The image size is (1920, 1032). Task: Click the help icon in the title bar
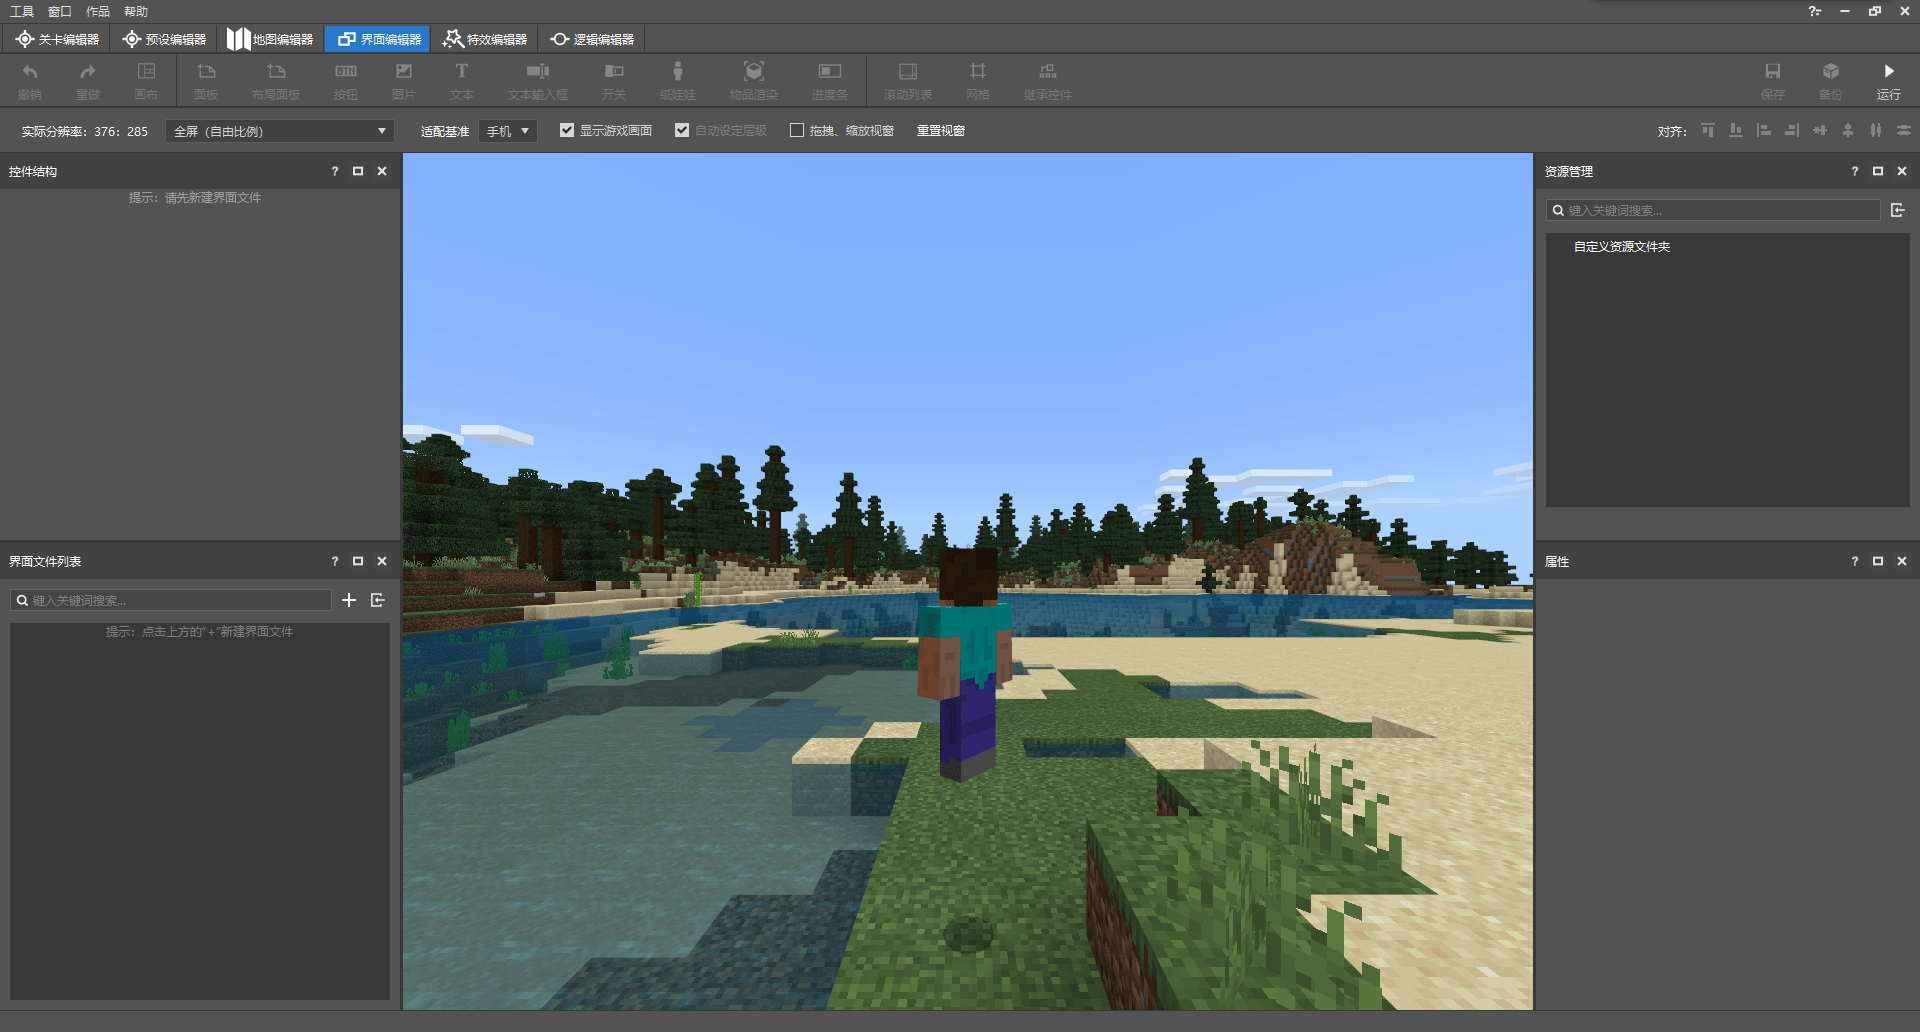1815,11
